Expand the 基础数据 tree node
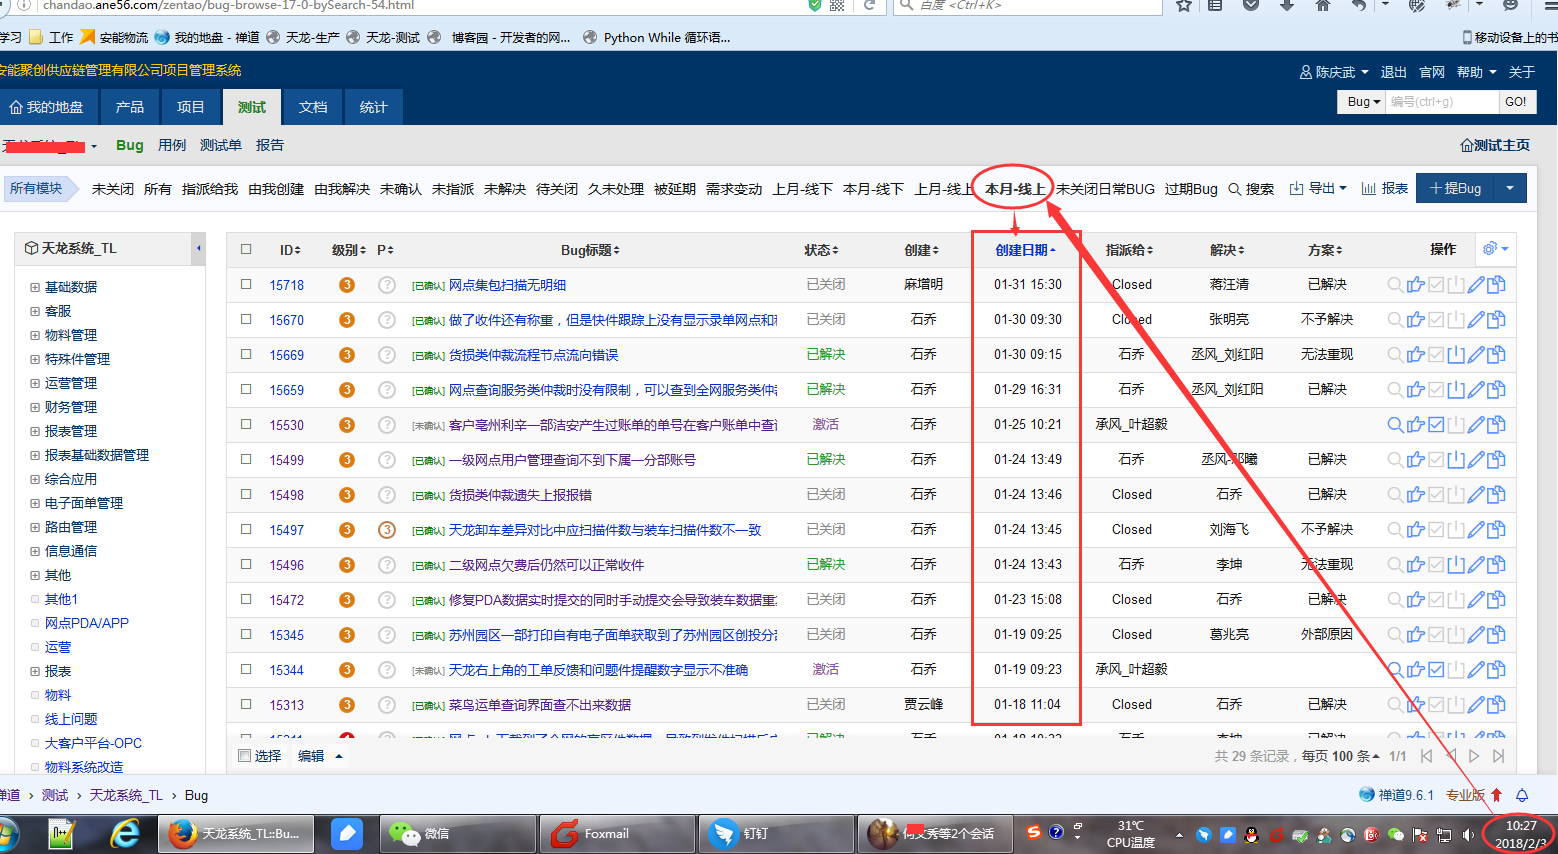1558x854 pixels. click(x=35, y=287)
